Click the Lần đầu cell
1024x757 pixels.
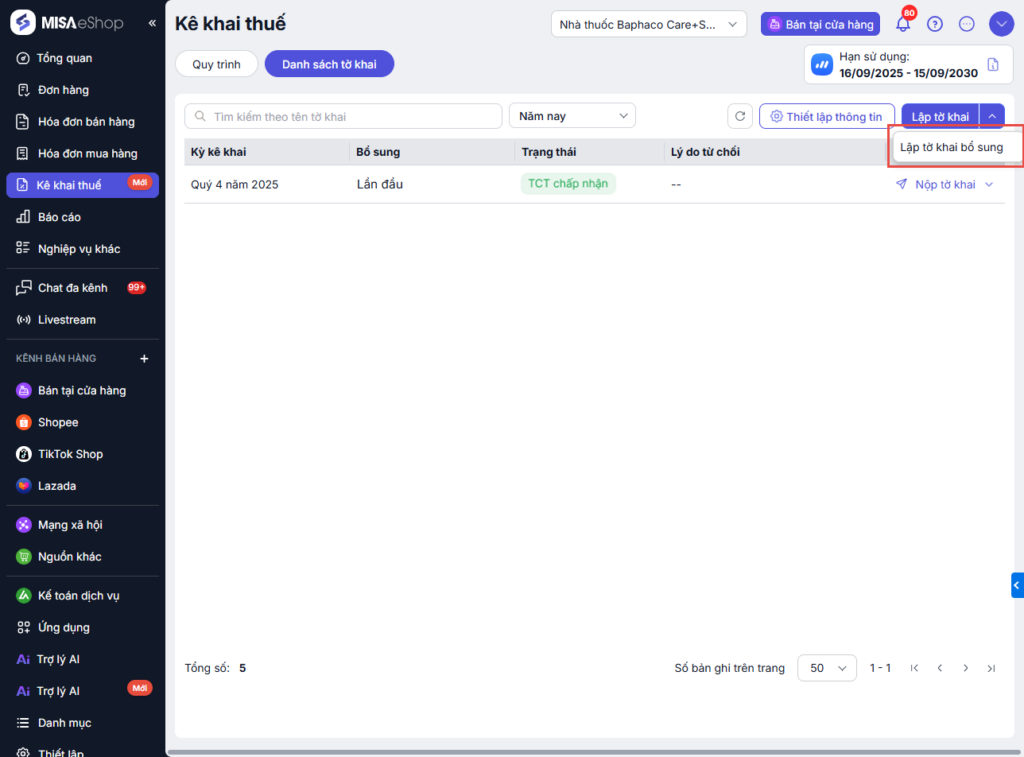(x=379, y=184)
